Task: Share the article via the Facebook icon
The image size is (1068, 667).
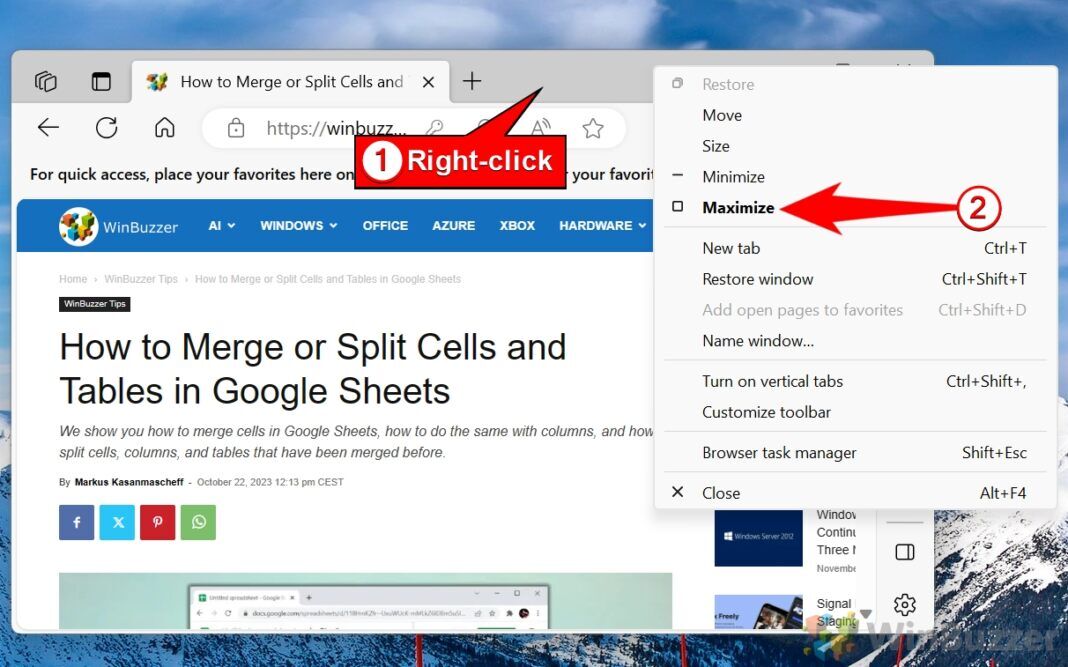Action: point(76,522)
